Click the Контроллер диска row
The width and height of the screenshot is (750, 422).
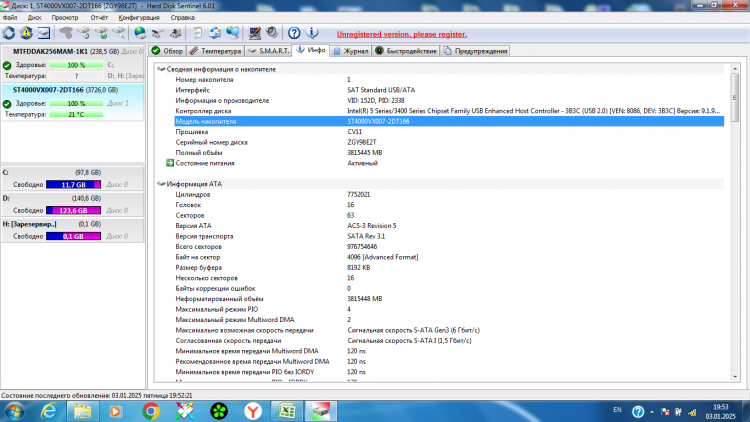pos(449,111)
